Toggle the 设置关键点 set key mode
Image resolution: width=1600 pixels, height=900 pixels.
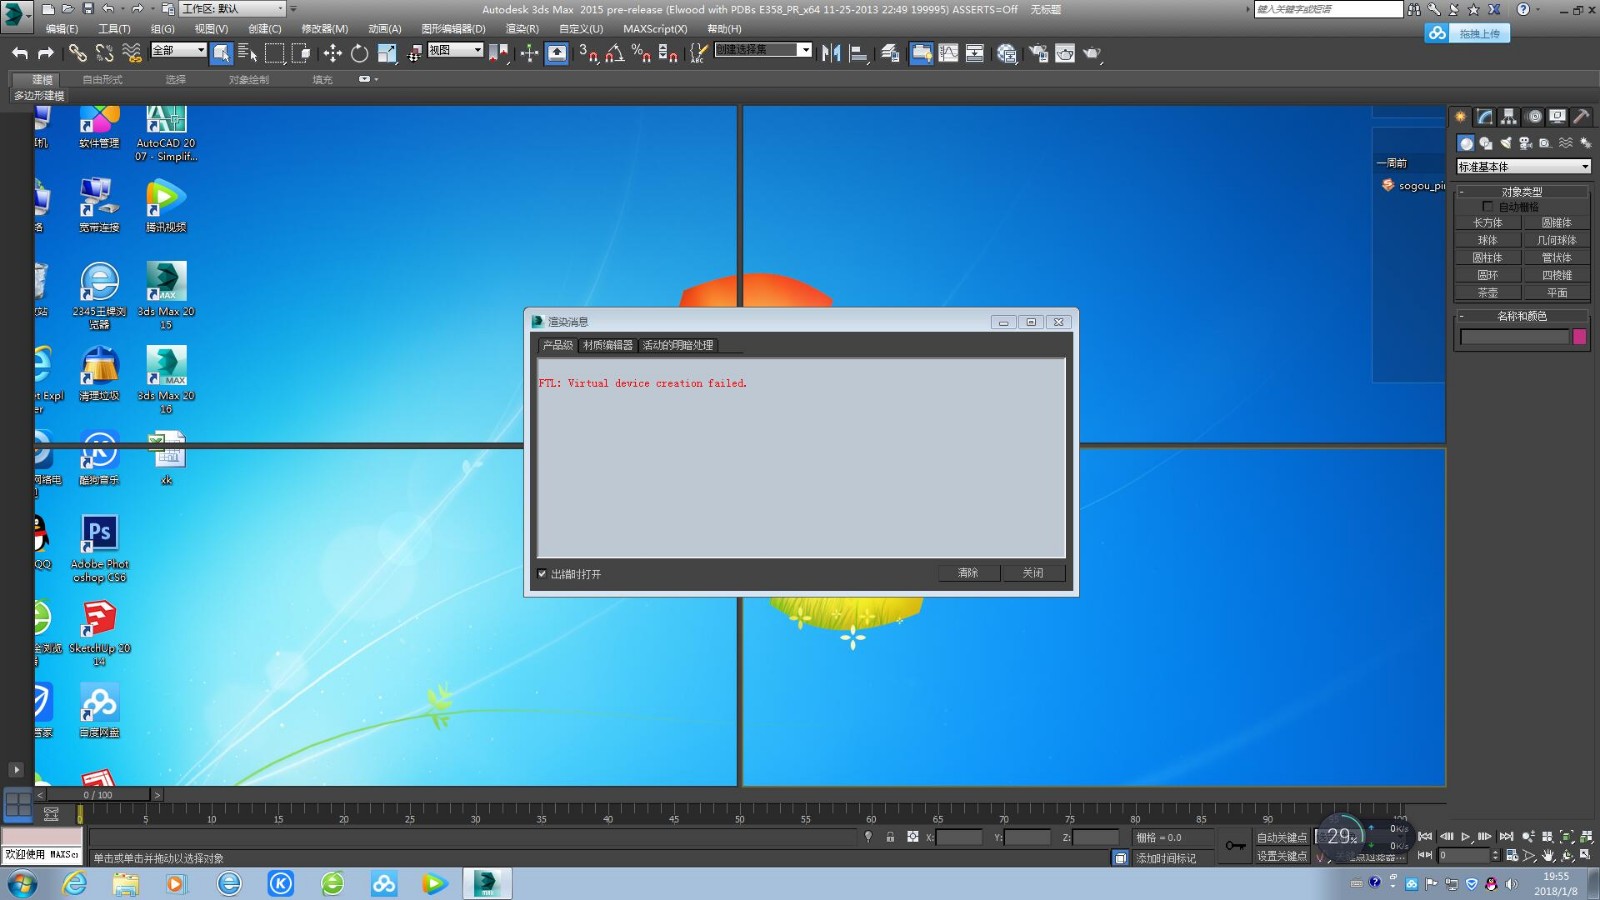(1281, 856)
